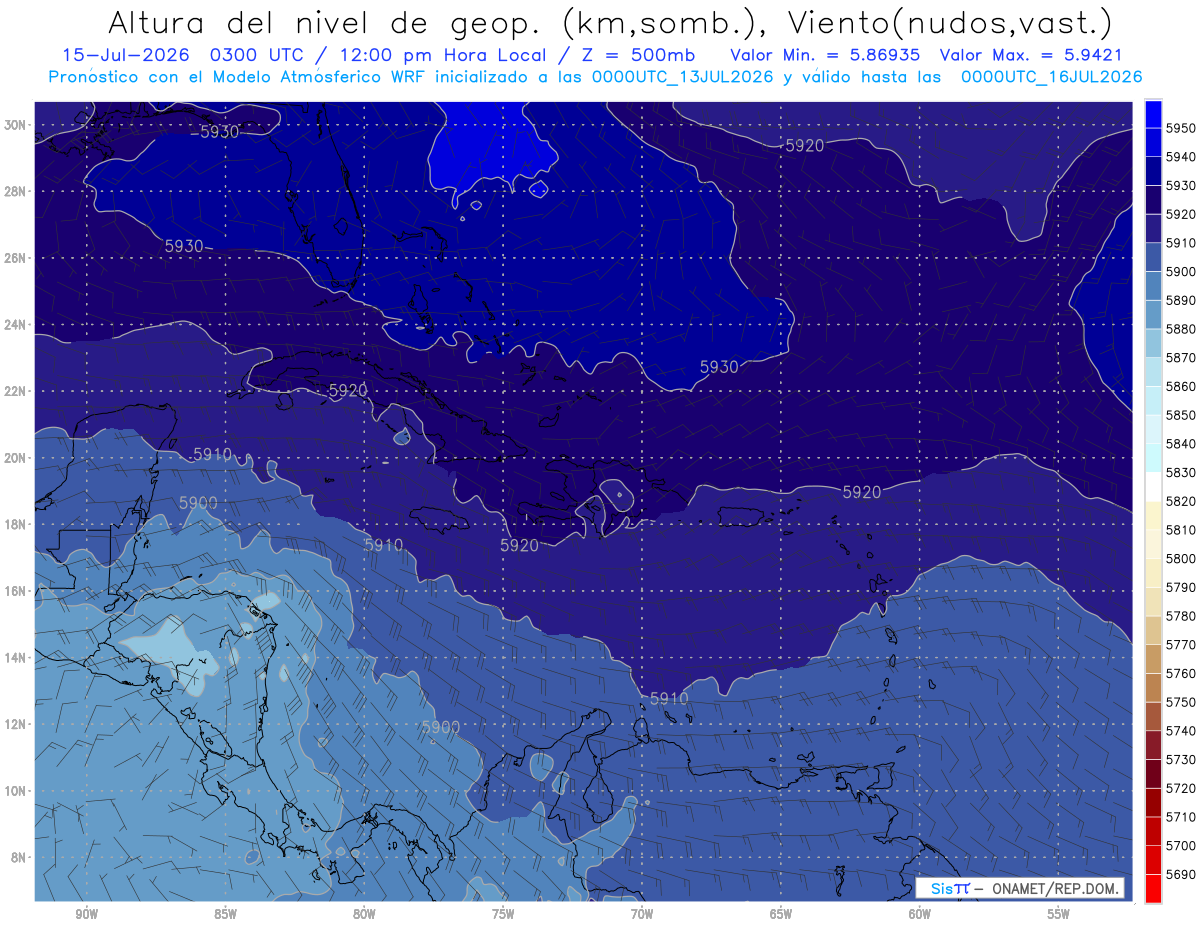Click the 'ONAMET/REP.DOM.' credit text
The width and height of the screenshot is (1200, 927).
1055,888
